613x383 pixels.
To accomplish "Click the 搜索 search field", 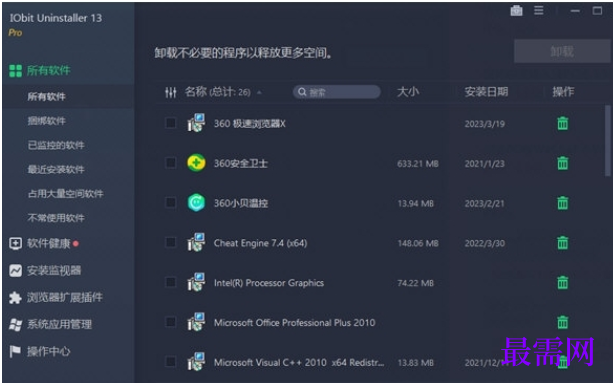I will coord(337,92).
